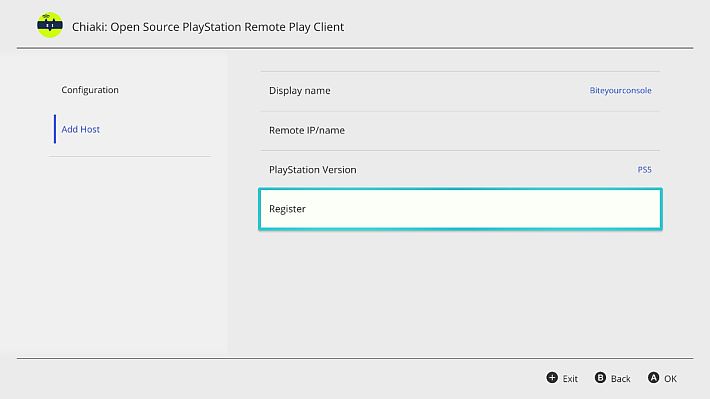Click the Display name label text
Image resolution: width=710 pixels, height=399 pixels.
tap(299, 91)
